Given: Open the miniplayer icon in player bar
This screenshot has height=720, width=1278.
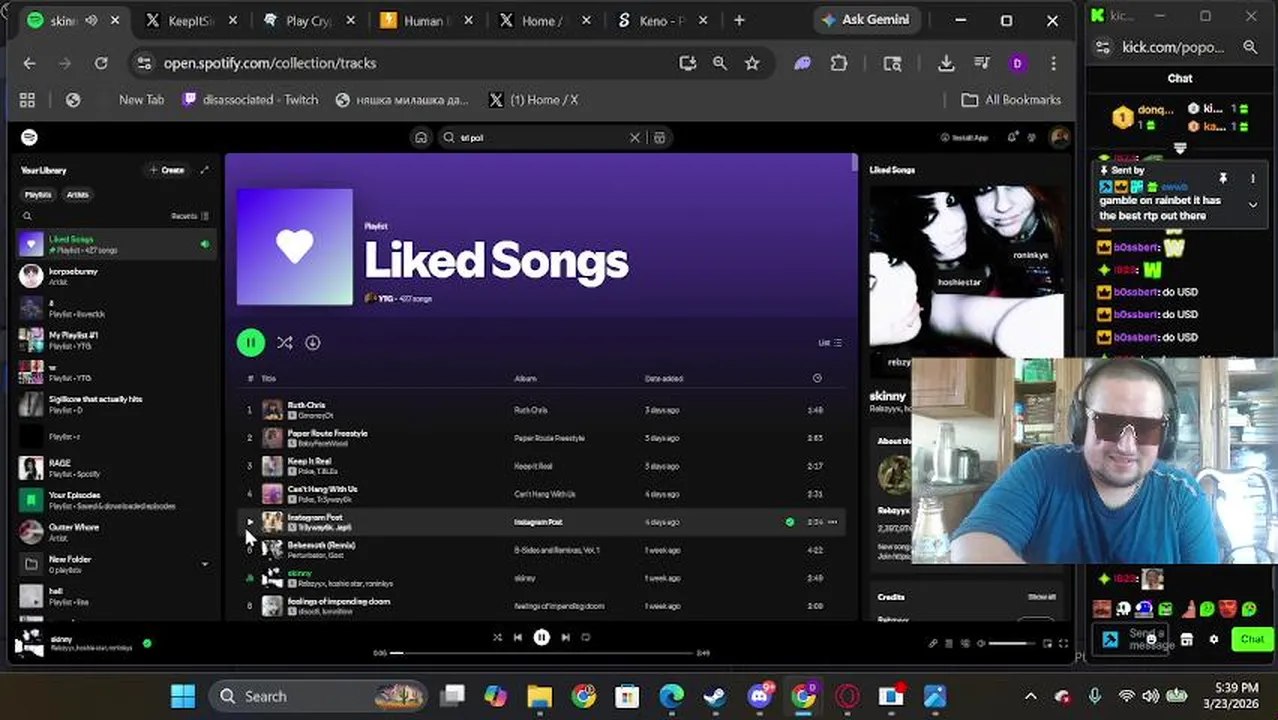Looking at the screenshot, I should (1046, 643).
